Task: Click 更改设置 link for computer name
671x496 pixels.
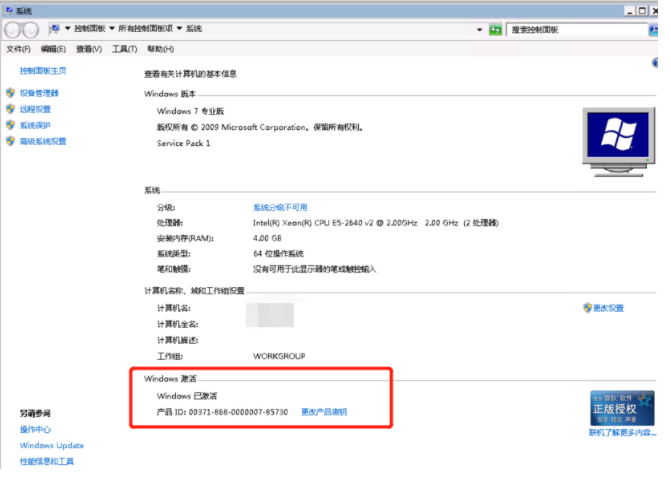Action: [608, 308]
